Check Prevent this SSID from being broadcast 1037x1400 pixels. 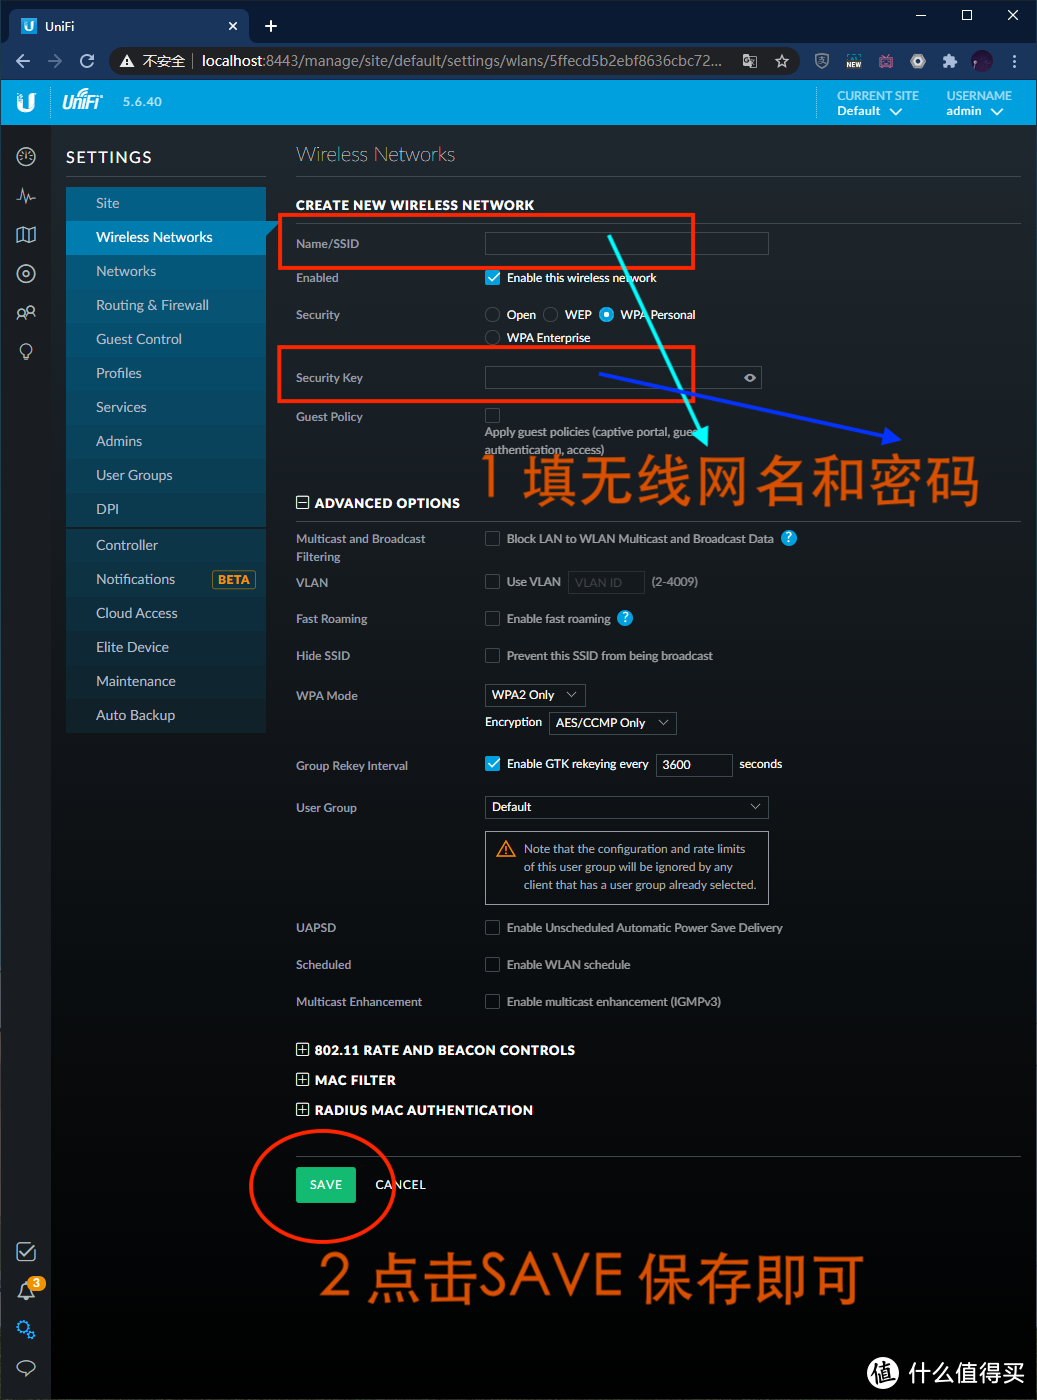pos(492,655)
